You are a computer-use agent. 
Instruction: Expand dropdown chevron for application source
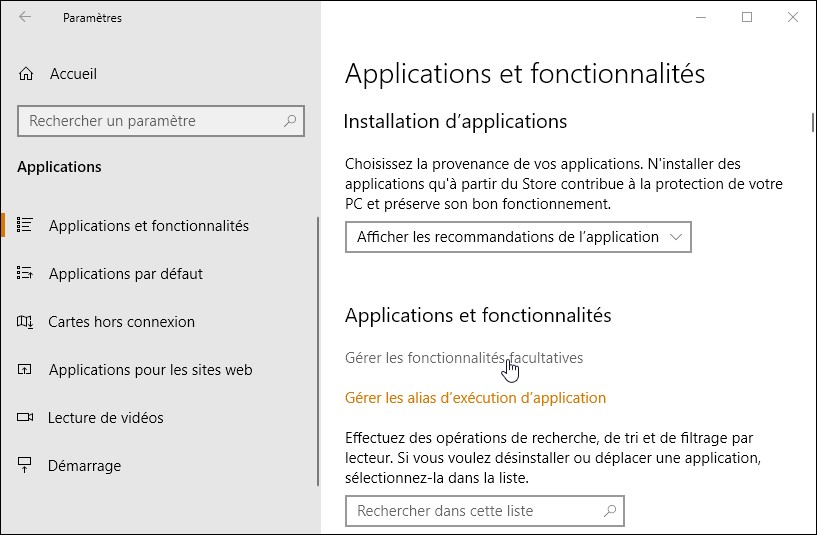[x=677, y=237]
